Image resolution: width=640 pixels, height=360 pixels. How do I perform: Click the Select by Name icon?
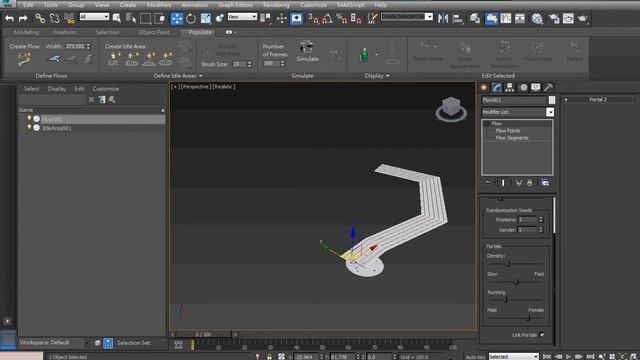131,18
